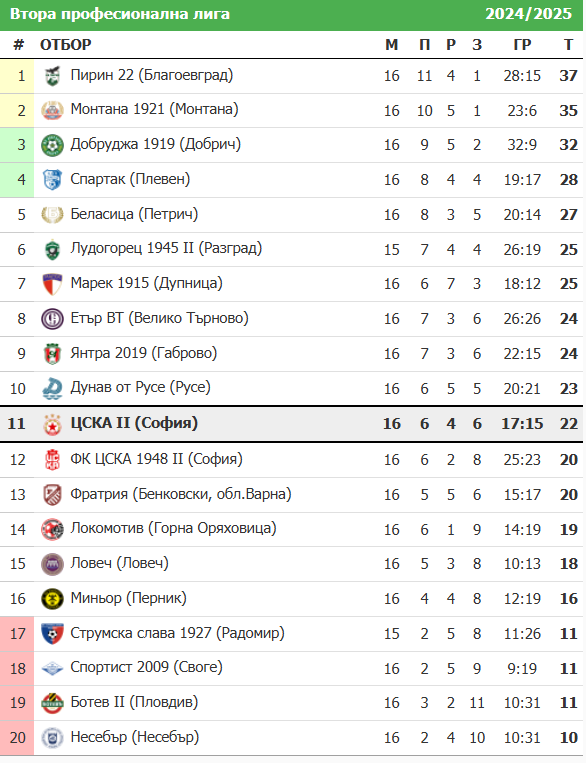
Task: Click the ГР goals column header
Action: pos(522,45)
